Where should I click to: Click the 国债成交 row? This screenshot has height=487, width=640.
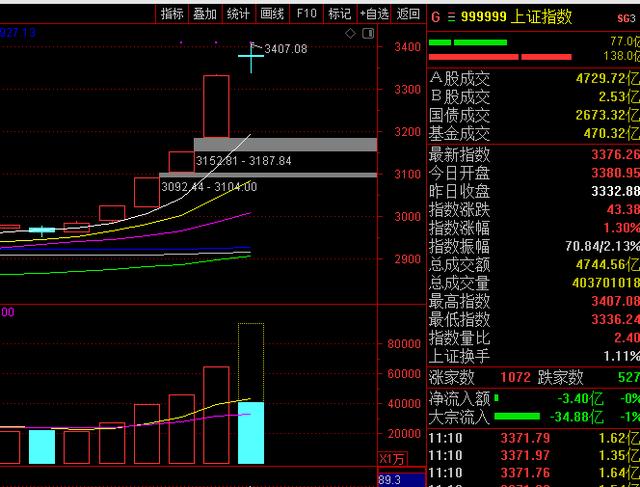pos(534,115)
